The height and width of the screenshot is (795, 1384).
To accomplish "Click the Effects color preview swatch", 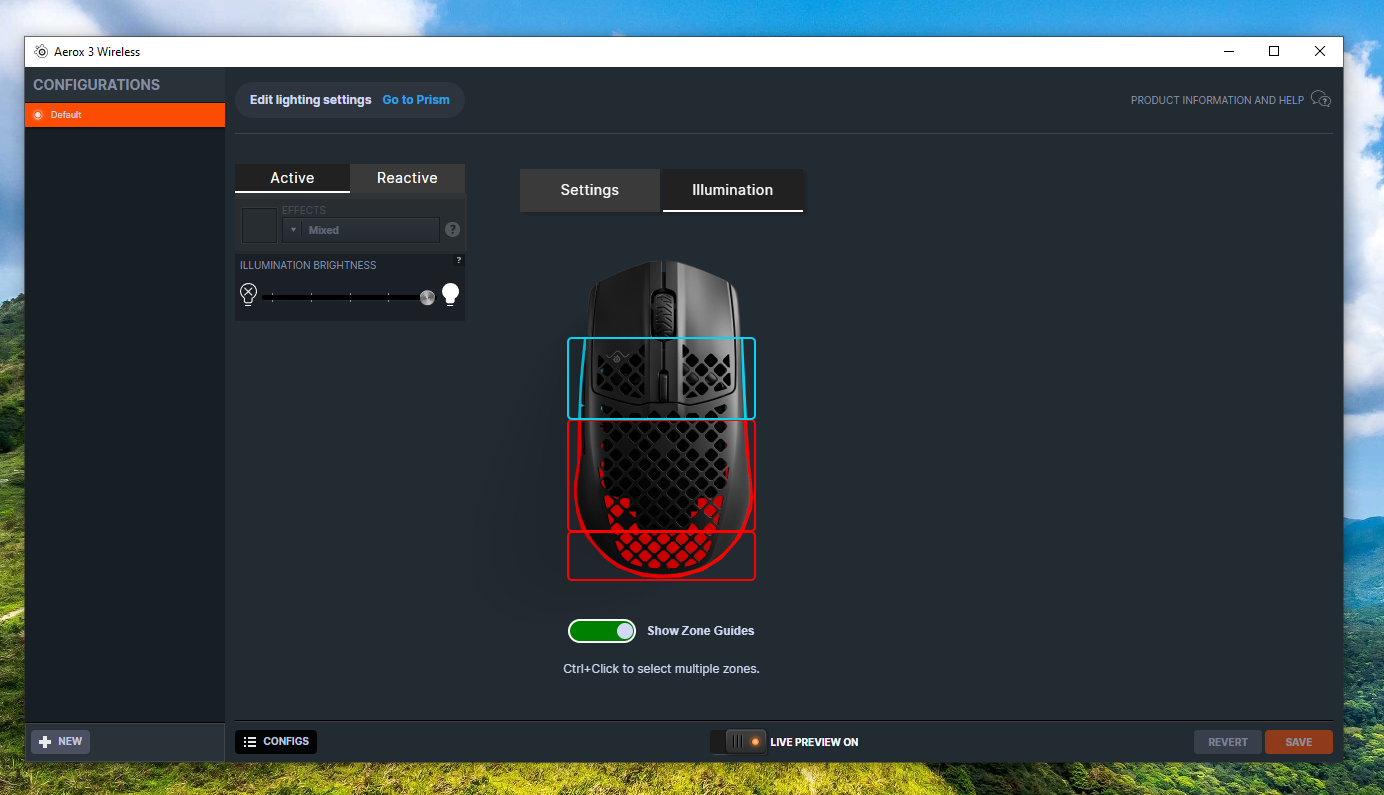I will 260,225.
